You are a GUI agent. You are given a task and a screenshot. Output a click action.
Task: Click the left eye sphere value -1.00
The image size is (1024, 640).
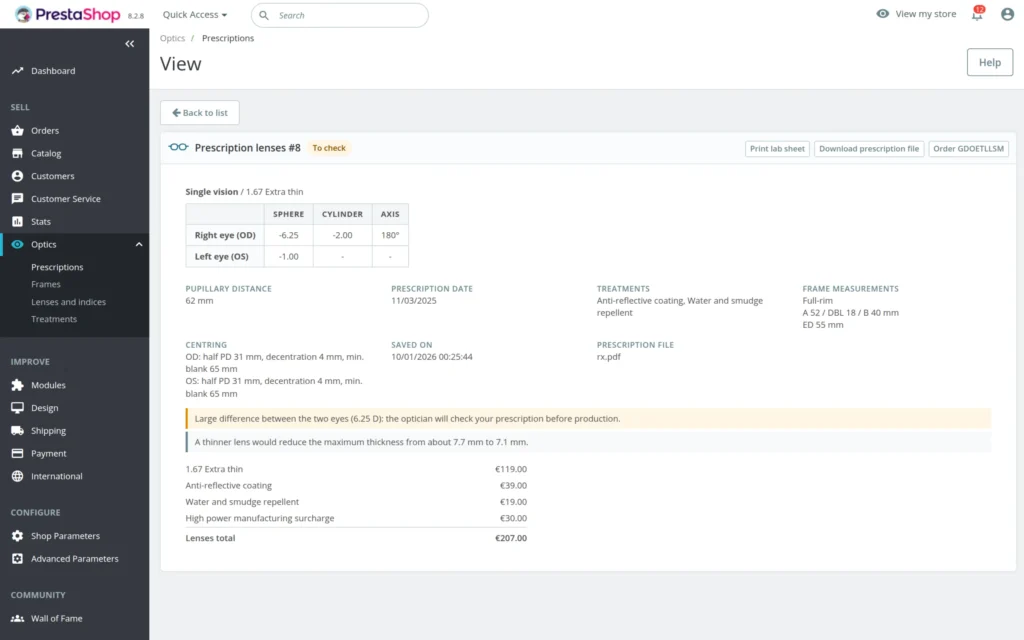click(x=289, y=257)
